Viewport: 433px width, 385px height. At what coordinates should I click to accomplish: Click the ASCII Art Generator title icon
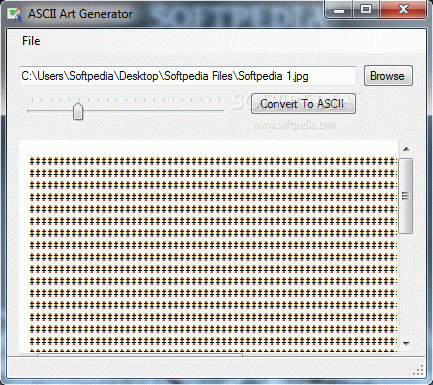pos(14,14)
